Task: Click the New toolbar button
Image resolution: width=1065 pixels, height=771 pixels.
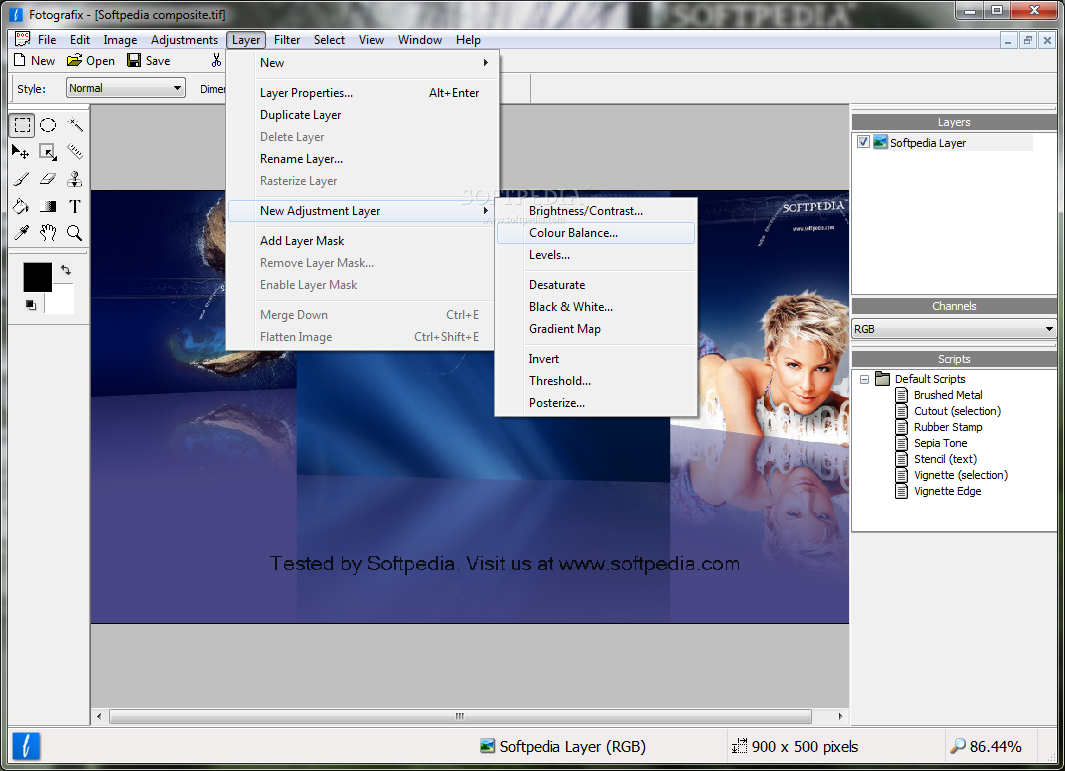Action: pos(35,60)
